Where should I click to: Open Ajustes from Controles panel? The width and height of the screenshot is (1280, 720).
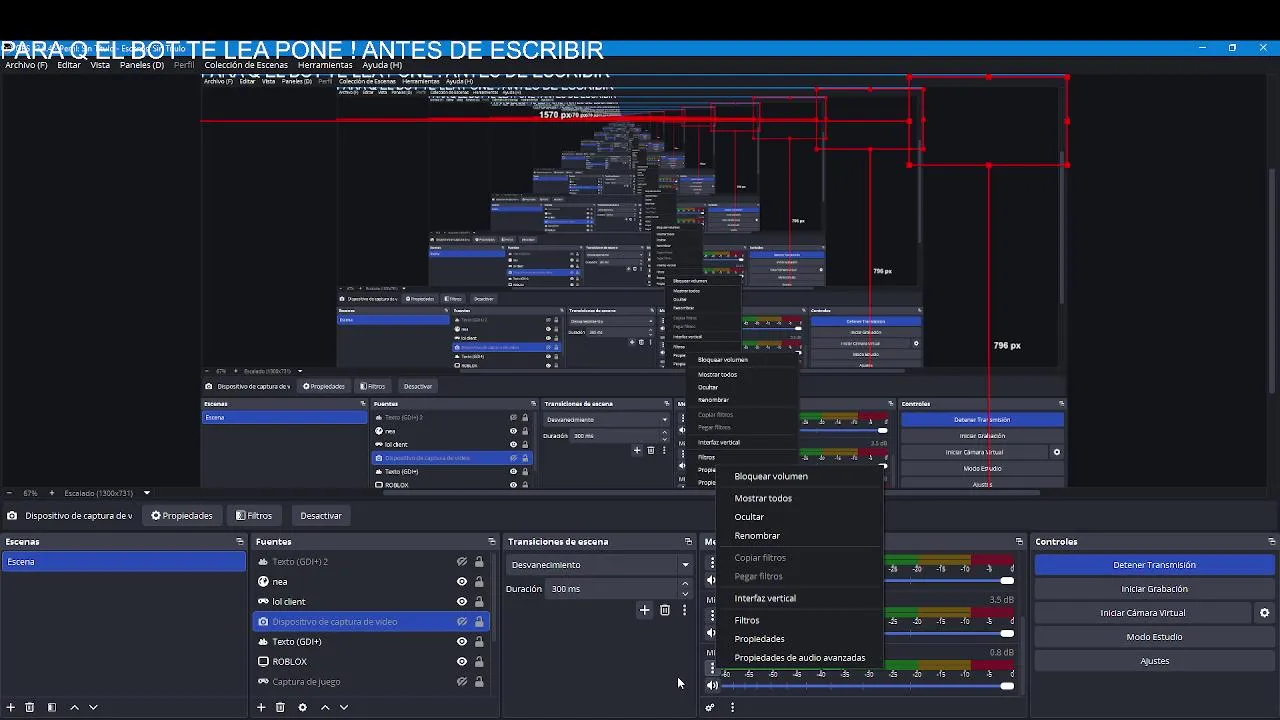click(1154, 661)
